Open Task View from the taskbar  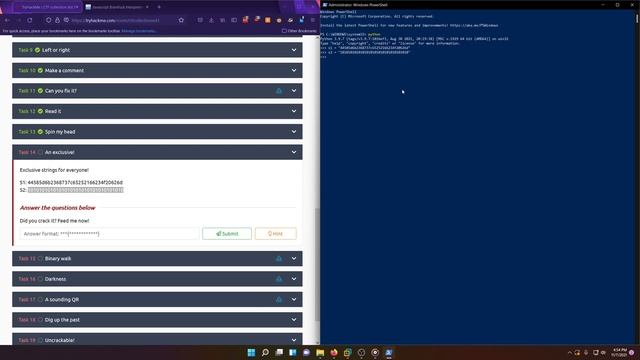tap(279, 352)
